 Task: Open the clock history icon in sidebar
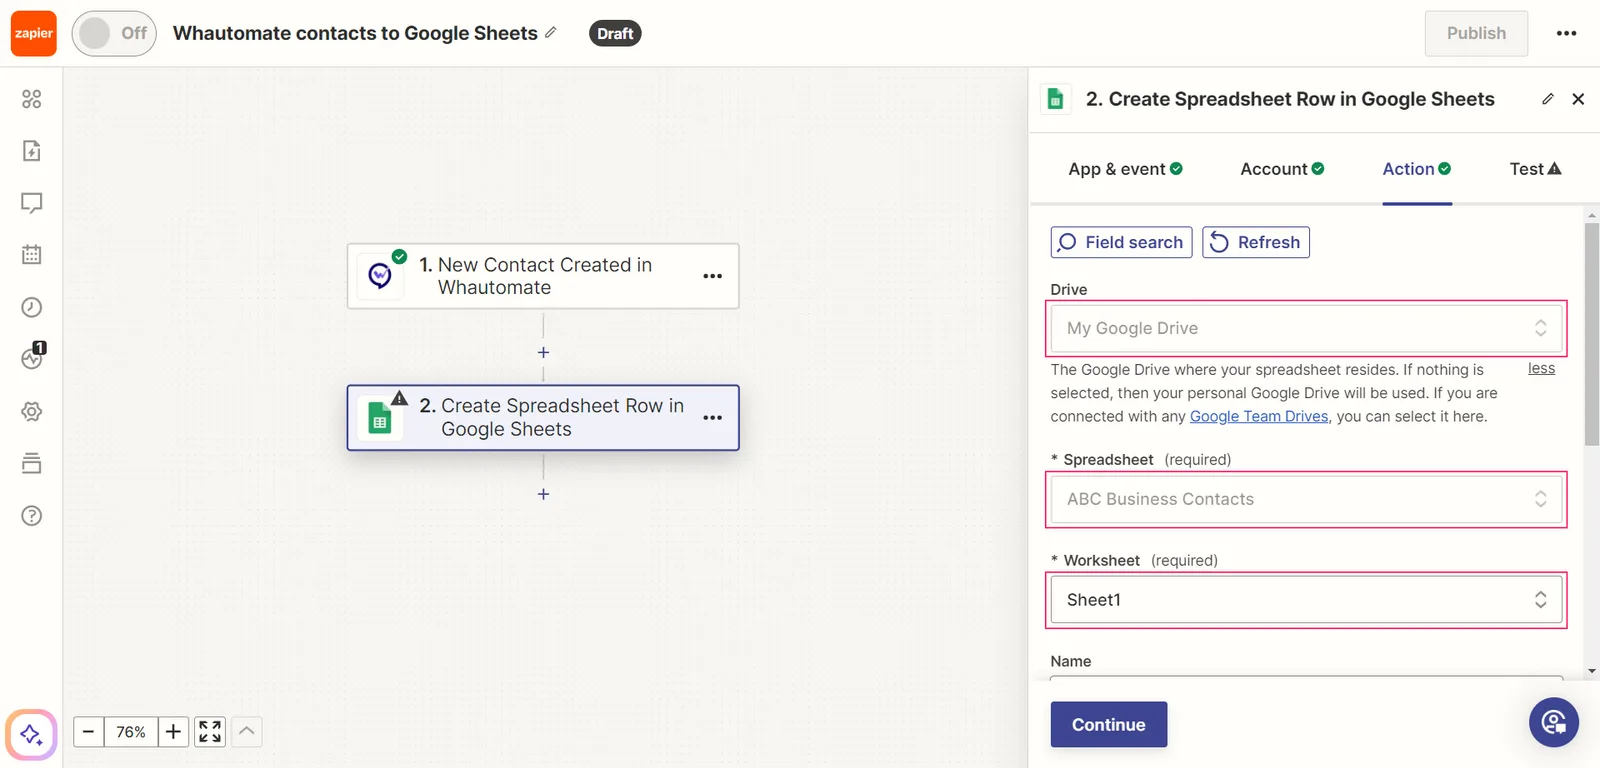coord(32,307)
